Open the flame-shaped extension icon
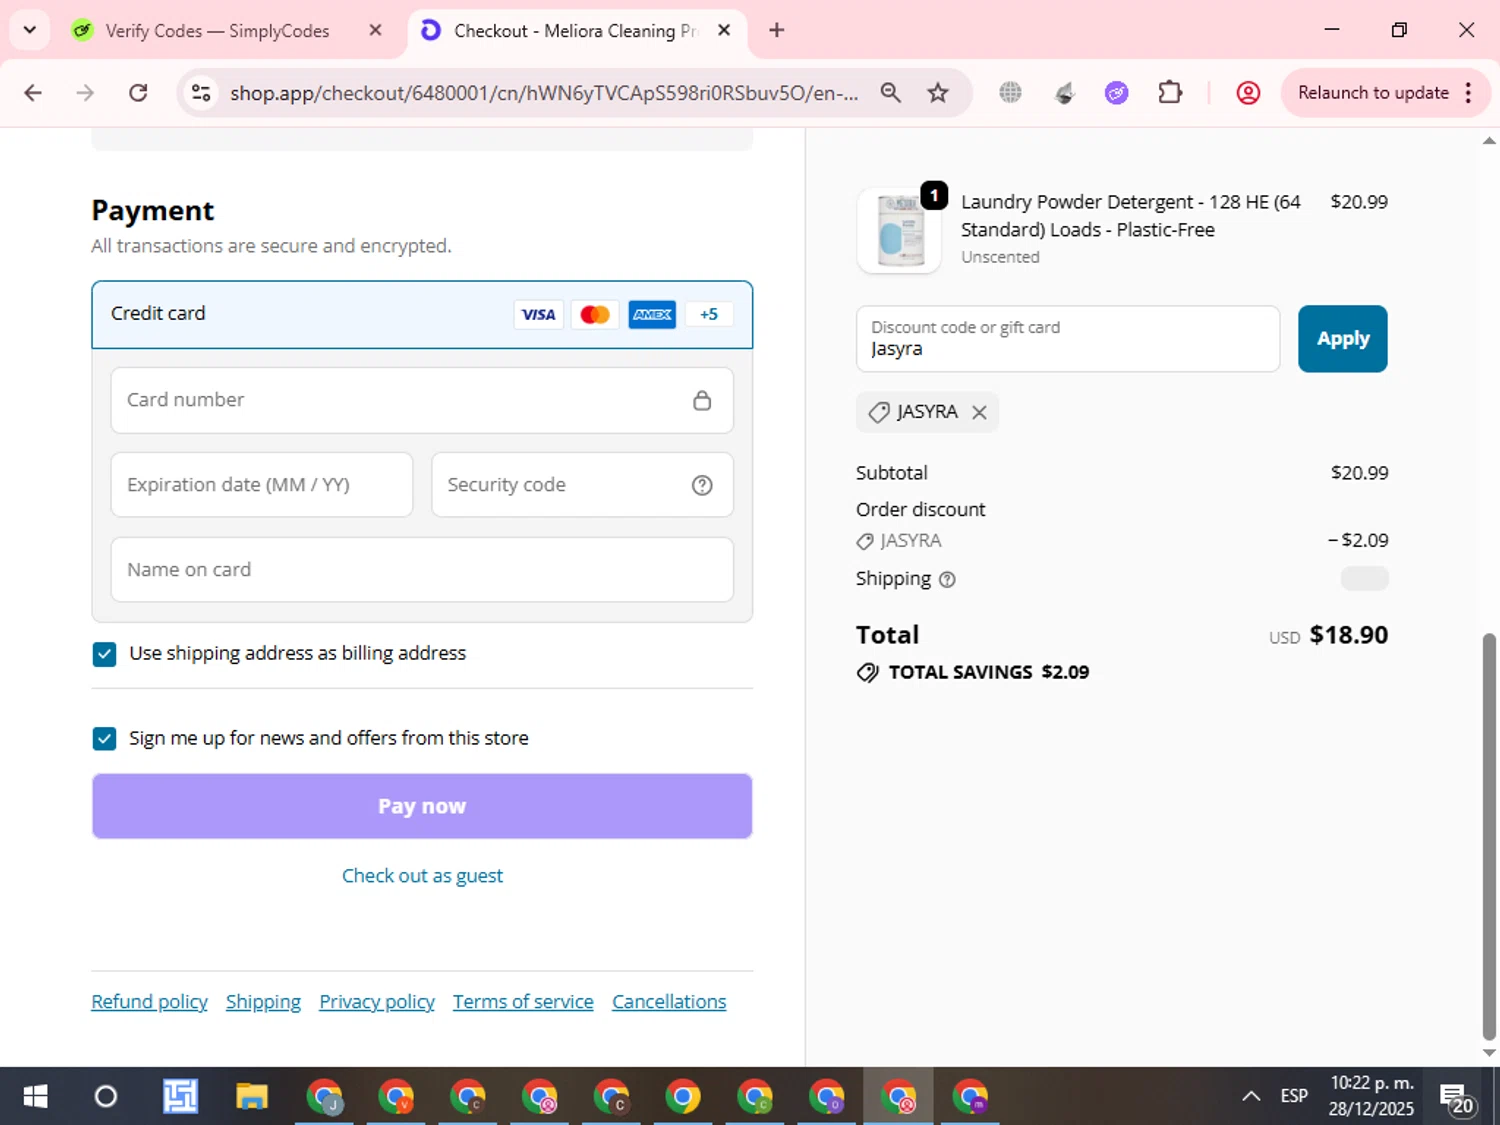This screenshot has width=1500, height=1125. 1064,93
